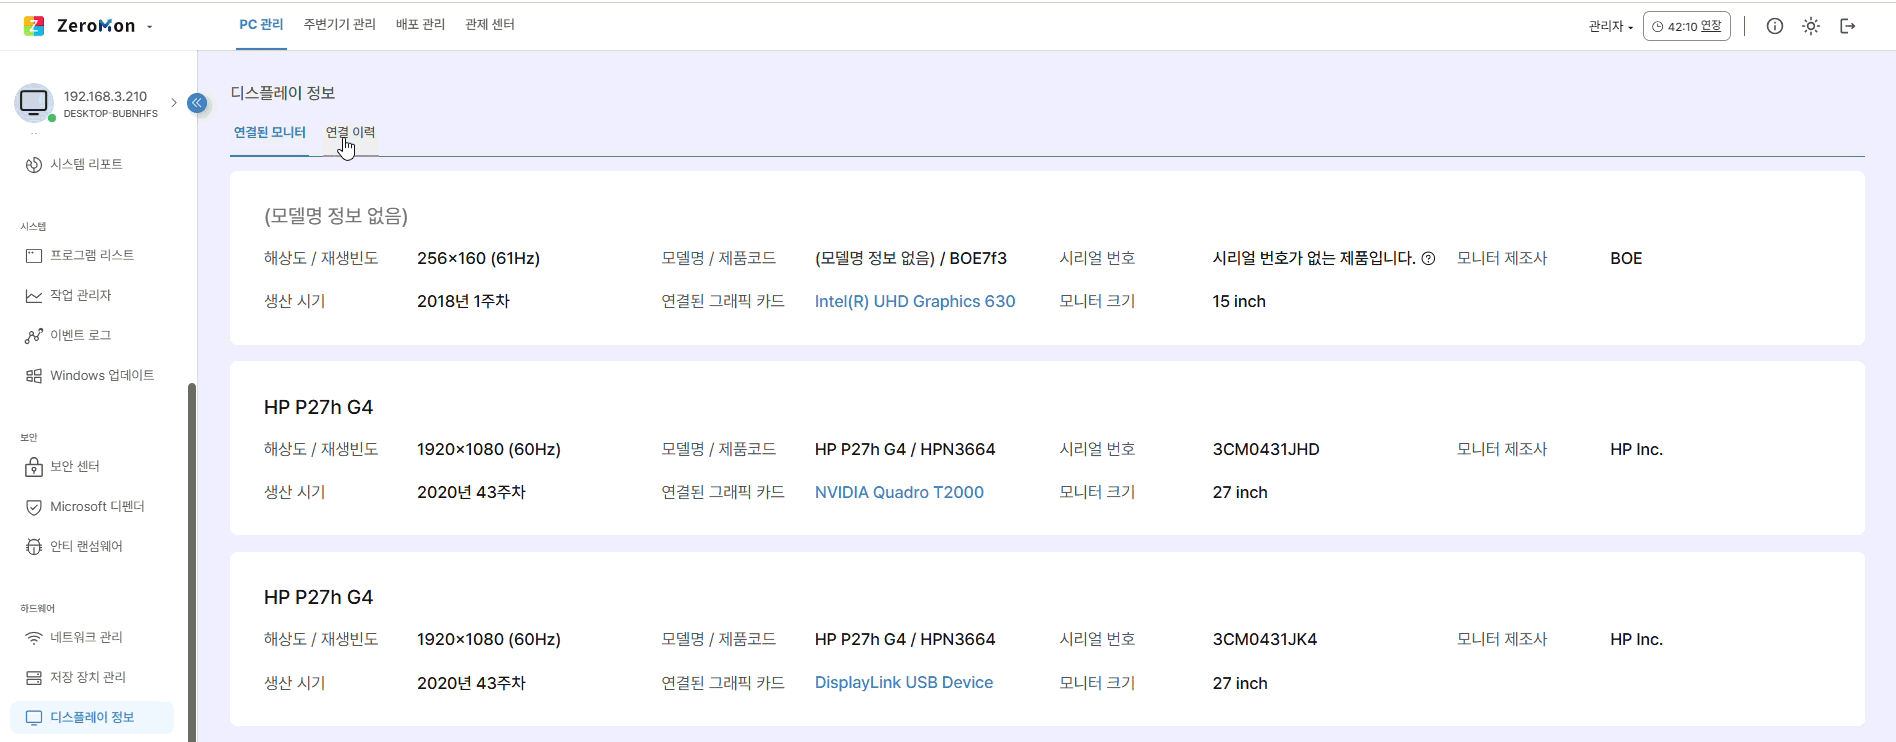The height and width of the screenshot is (742, 1896).
Task: Click the 디스플레이 정보 page heading
Action: (283, 93)
